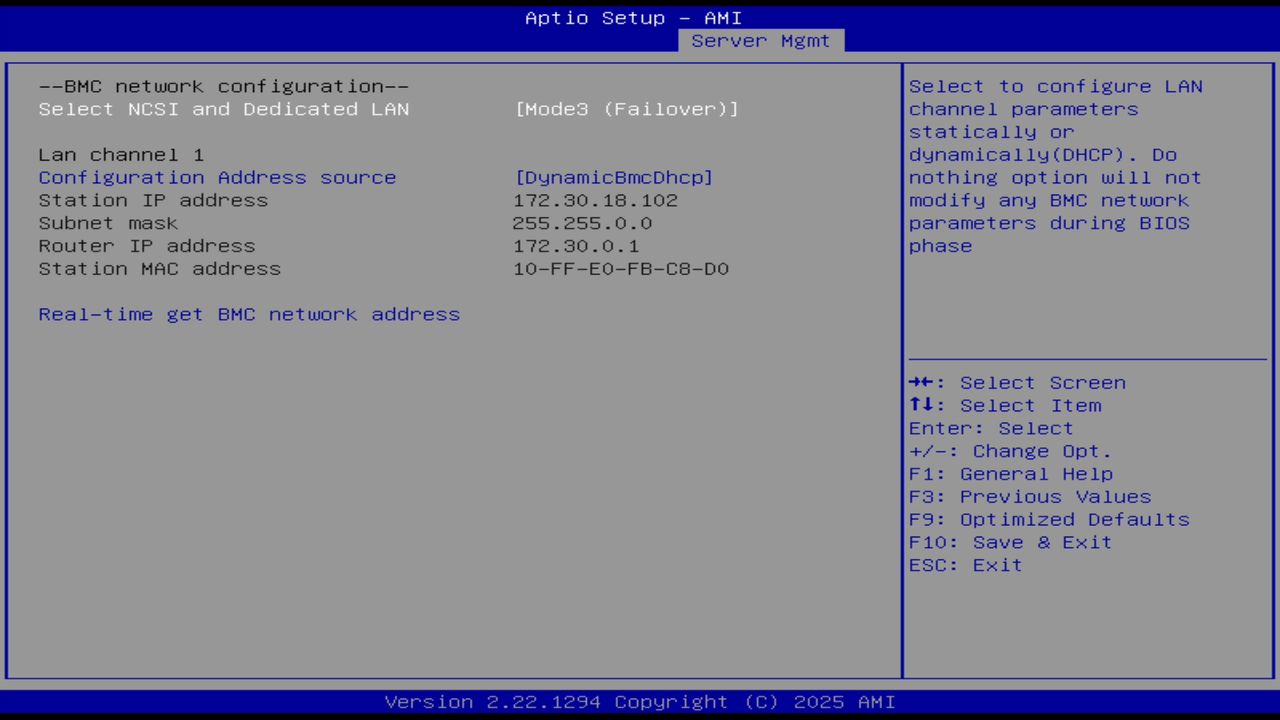Open the DynamicBmcDhcp option value
The width and height of the screenshot is (1280, 720).
pyautogui.click(x=614, y=177)
